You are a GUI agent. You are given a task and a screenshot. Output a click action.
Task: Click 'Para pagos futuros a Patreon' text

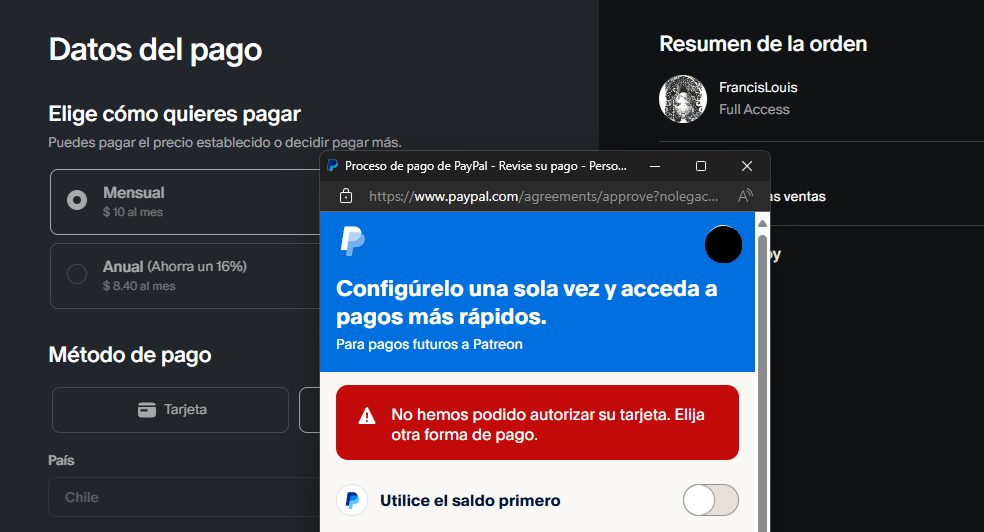click(429, 344)
